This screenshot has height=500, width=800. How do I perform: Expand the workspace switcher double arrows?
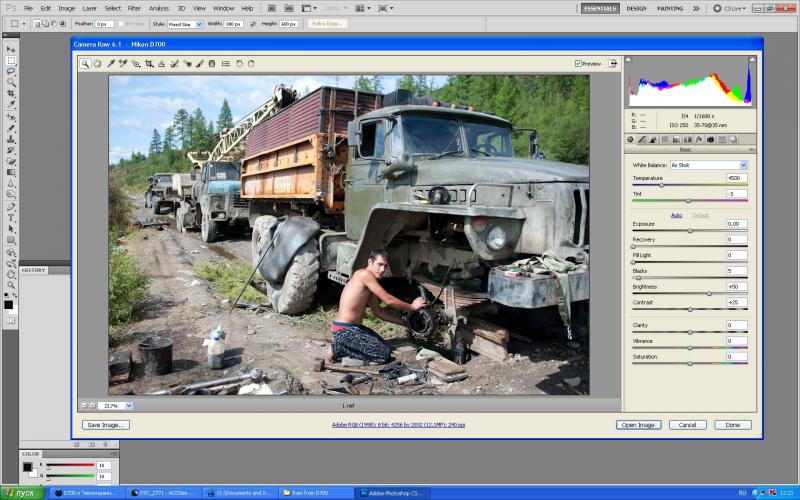696,9
